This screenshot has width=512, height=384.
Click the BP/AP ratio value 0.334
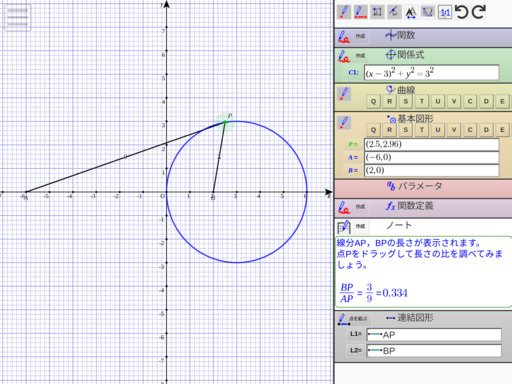tap(395, 293)
